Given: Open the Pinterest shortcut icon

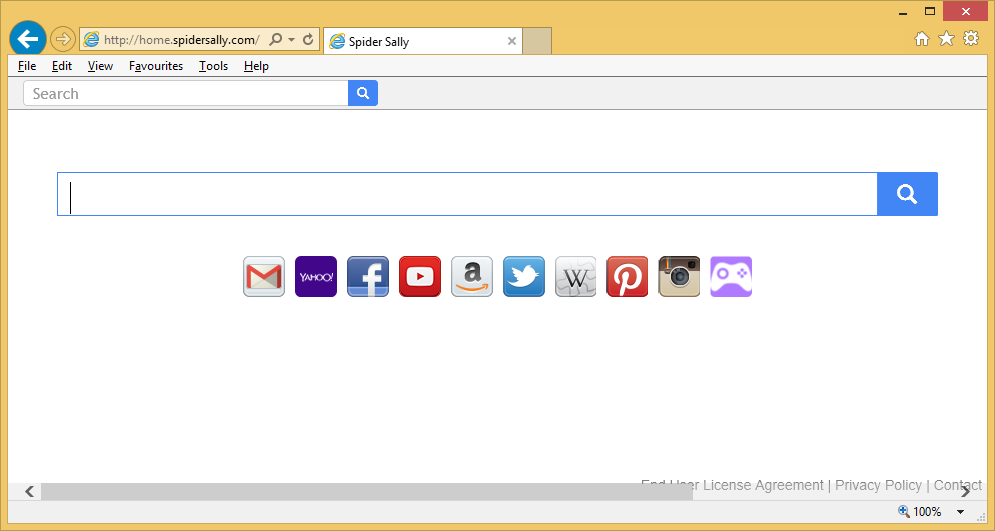Looking at the screenshot, I should click(x=628, y=277).
